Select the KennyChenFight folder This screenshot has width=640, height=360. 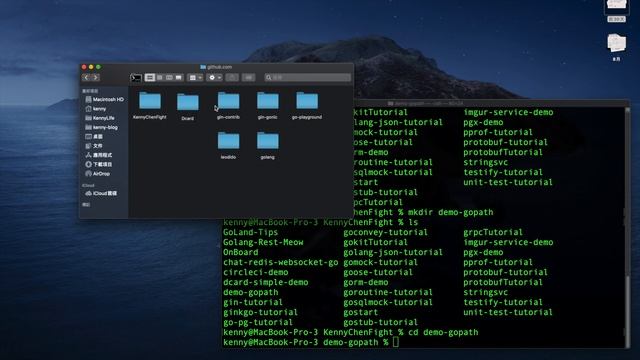150,105
